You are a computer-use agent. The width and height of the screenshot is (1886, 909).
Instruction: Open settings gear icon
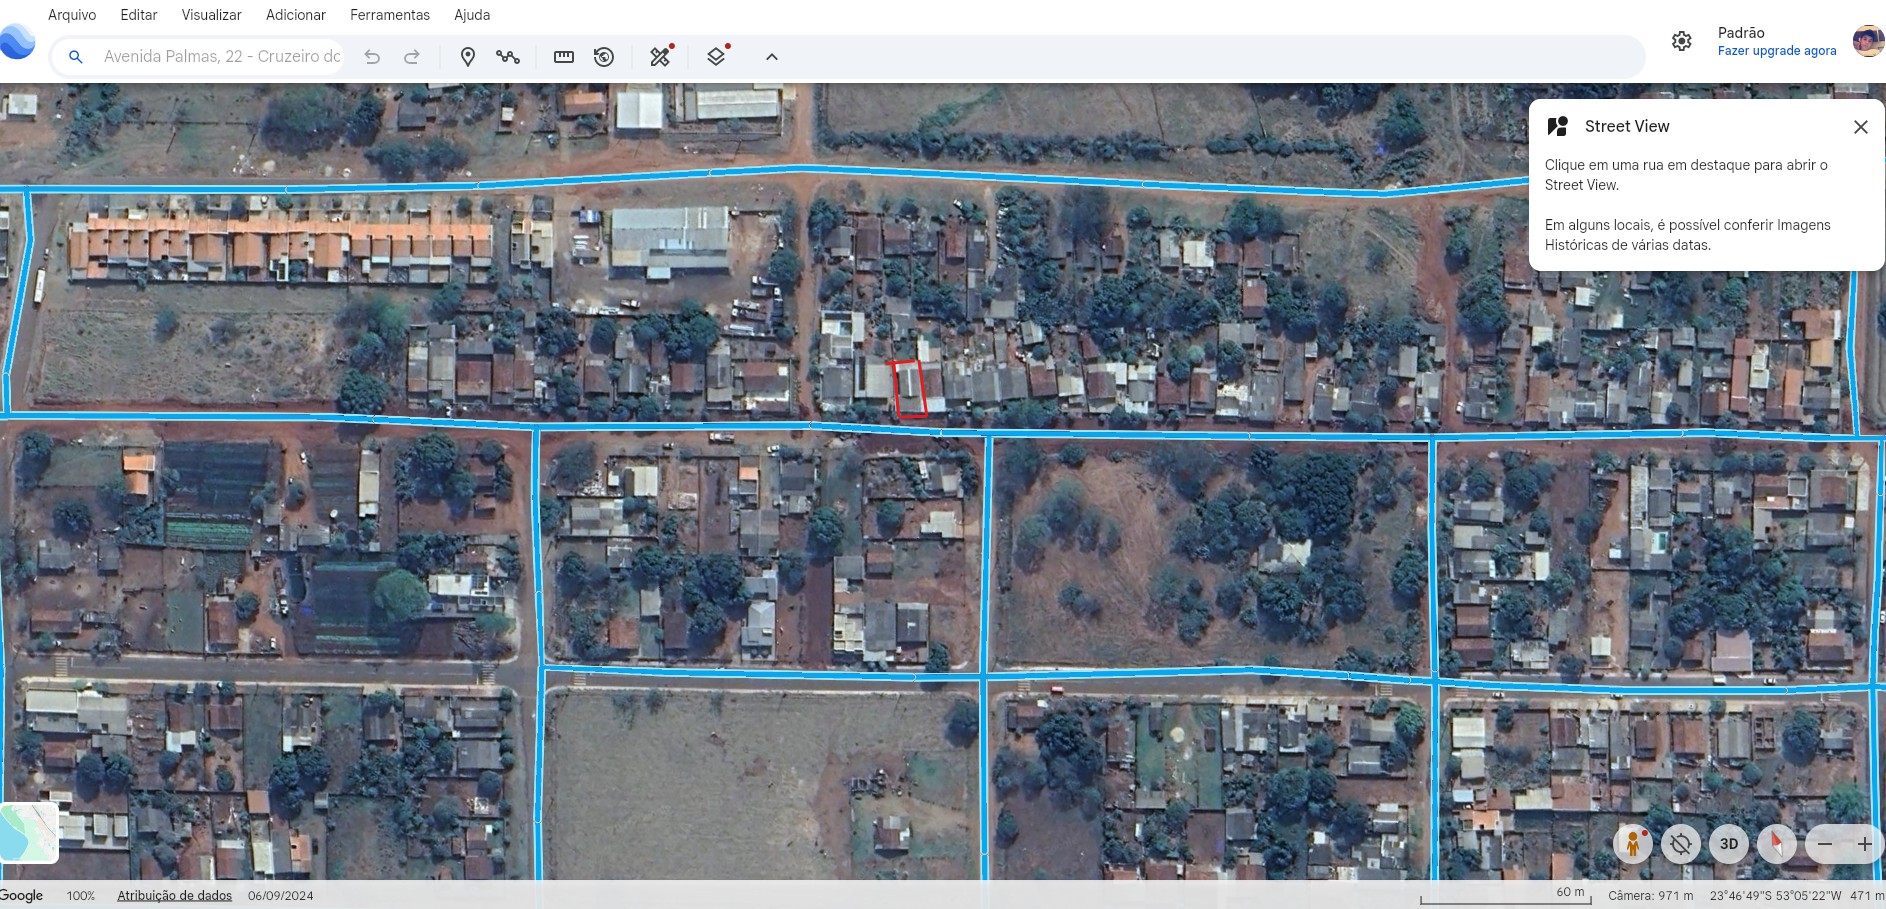pos(1682,41)
